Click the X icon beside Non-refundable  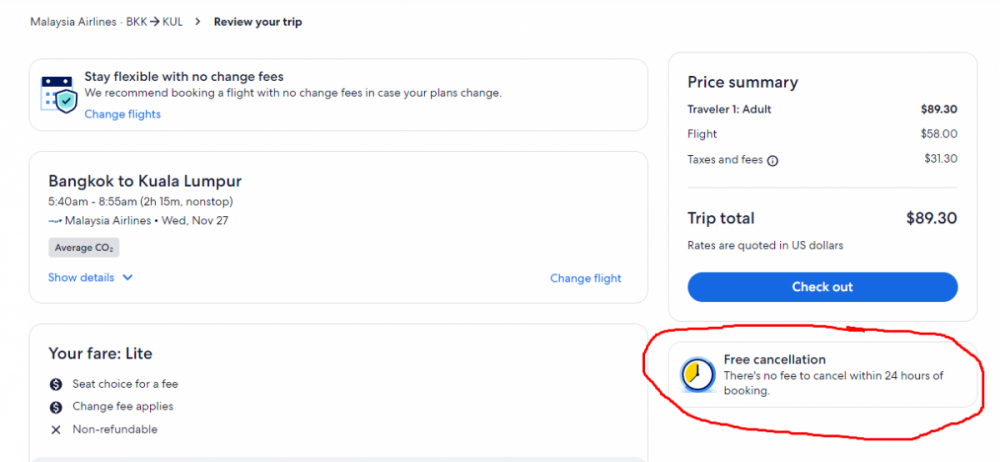tap(55, 430)
